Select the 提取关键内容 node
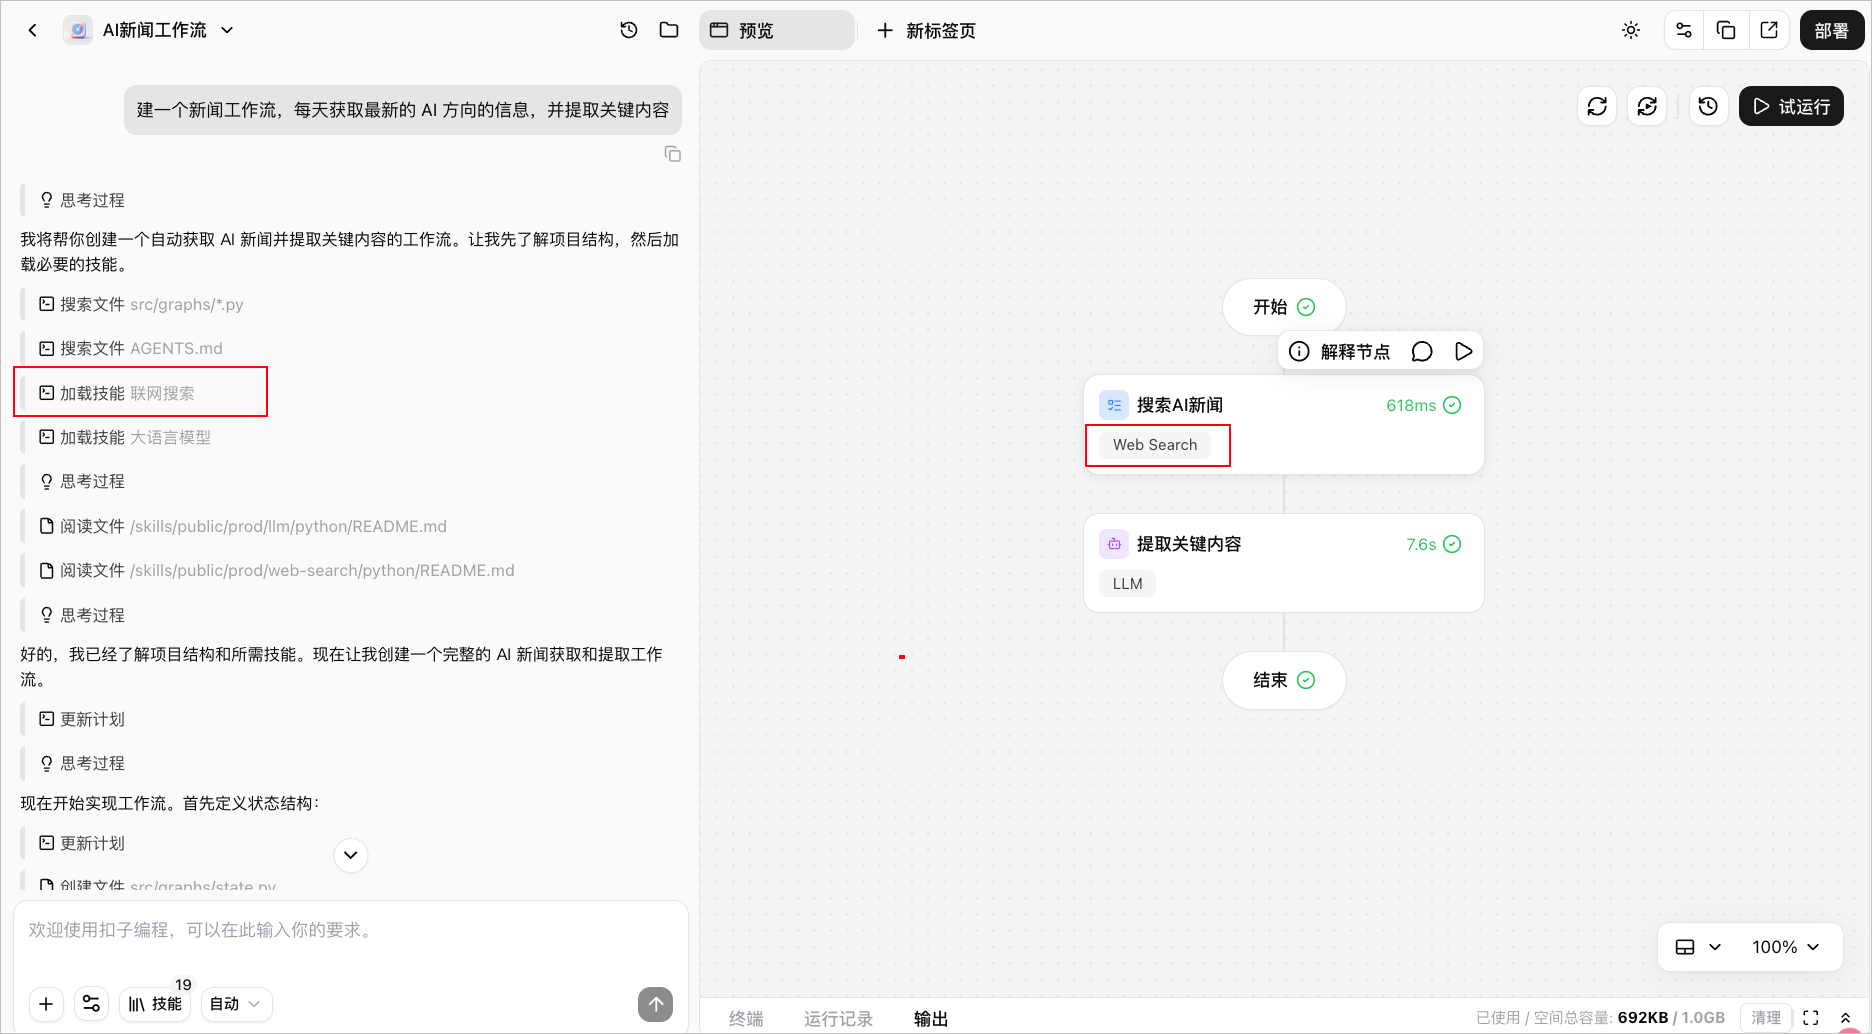 point(1284,563)
